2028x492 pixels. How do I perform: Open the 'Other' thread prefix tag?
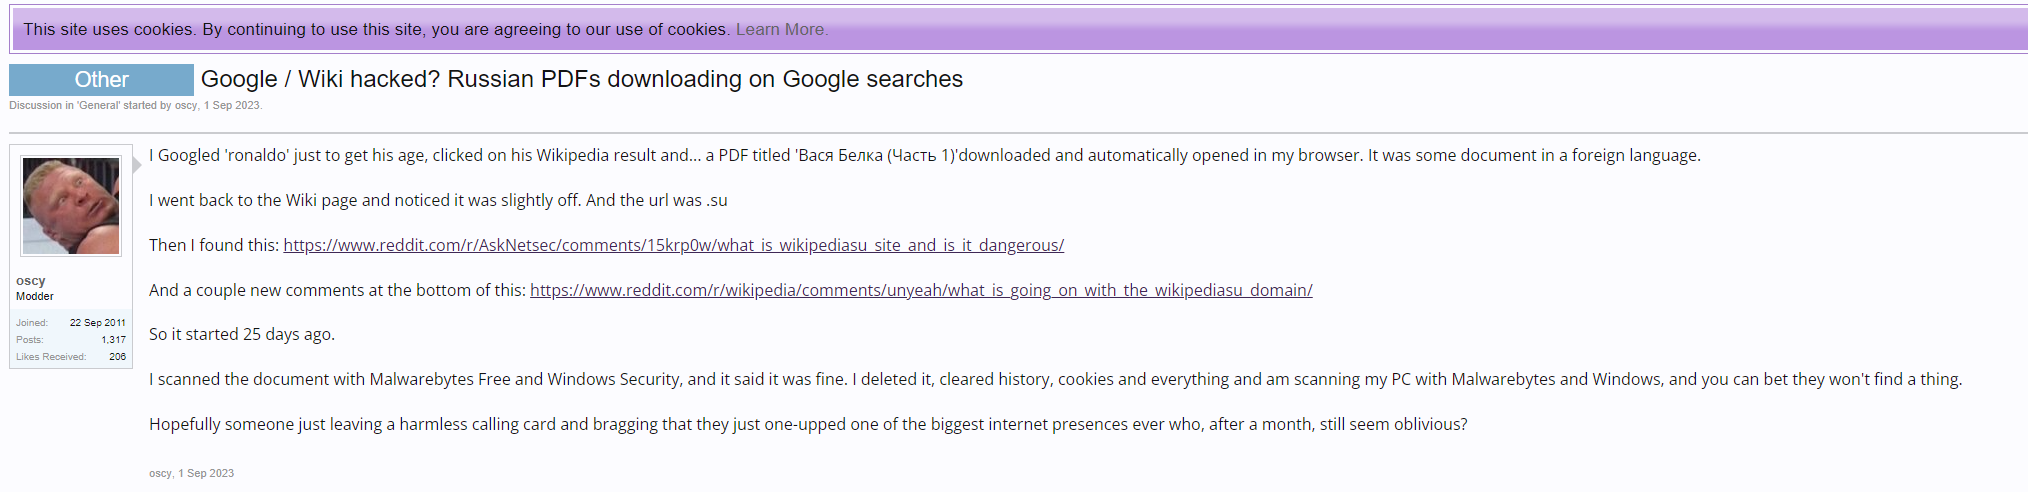[101, 80]
